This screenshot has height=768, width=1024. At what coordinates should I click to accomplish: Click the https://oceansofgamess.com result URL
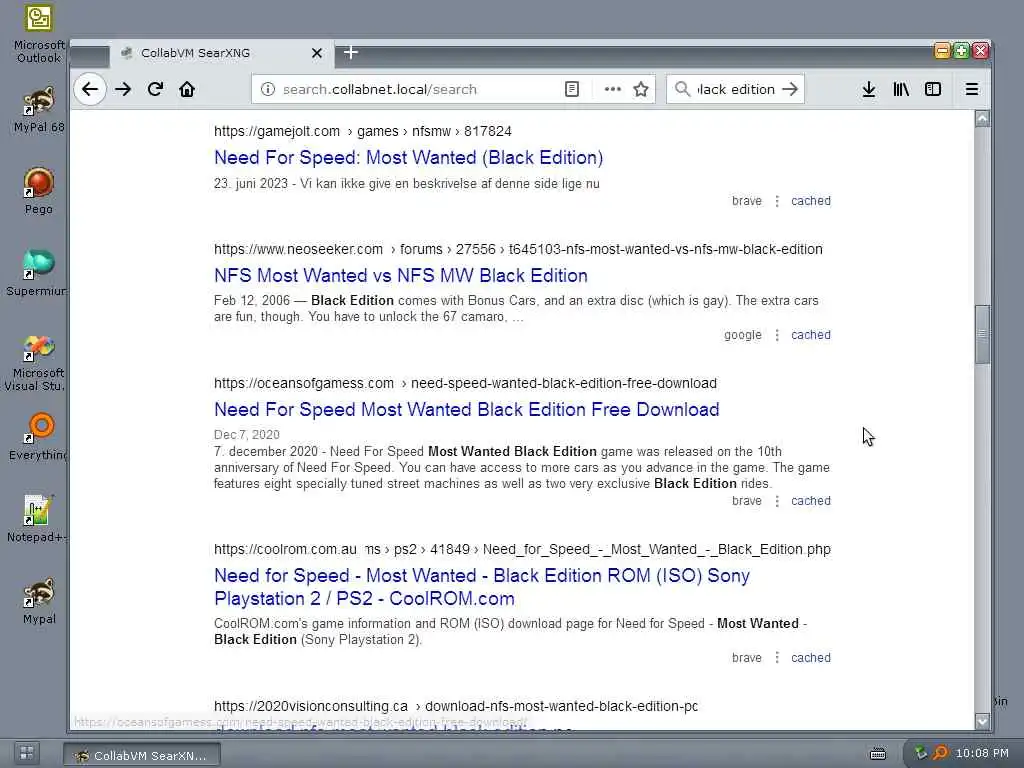pos(465,383)
